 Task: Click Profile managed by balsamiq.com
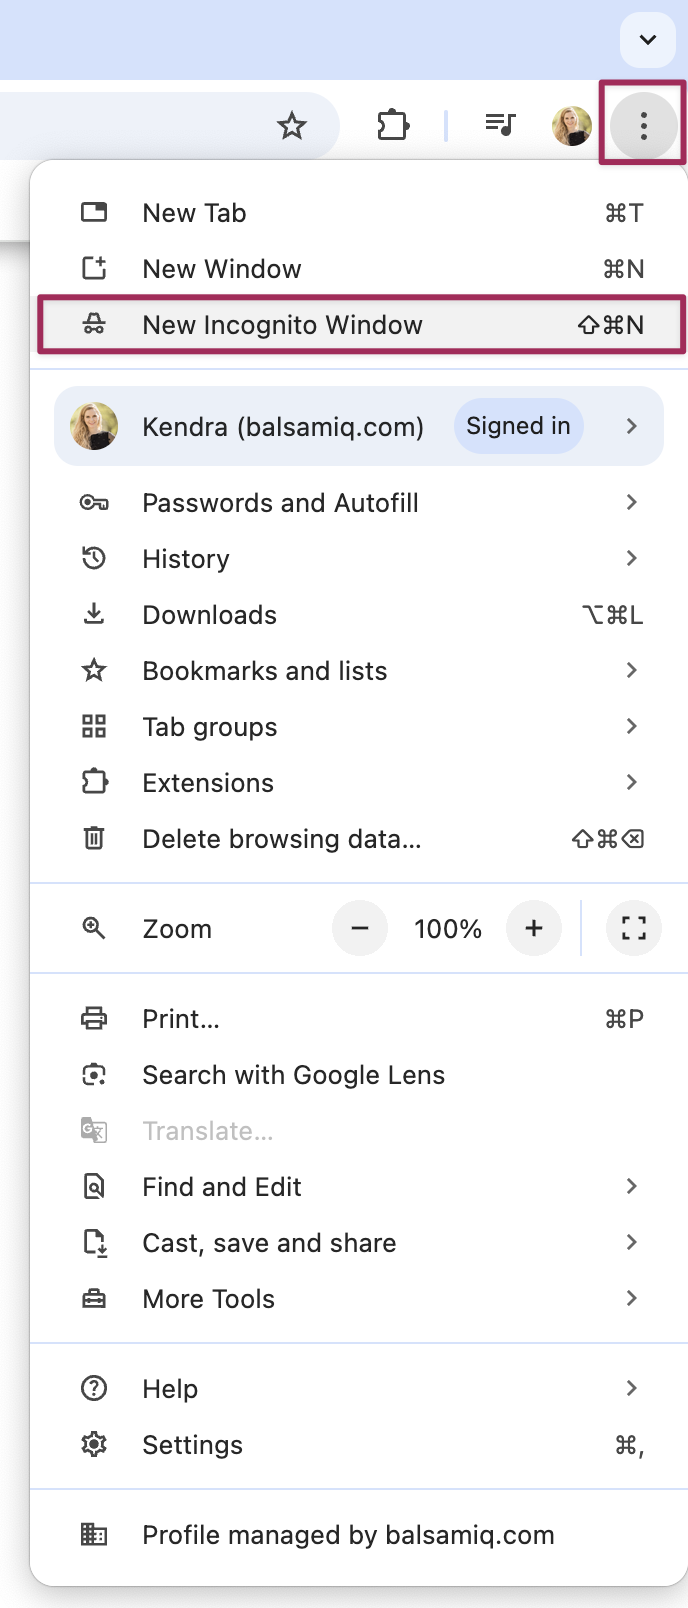(x=348, y=1535)
